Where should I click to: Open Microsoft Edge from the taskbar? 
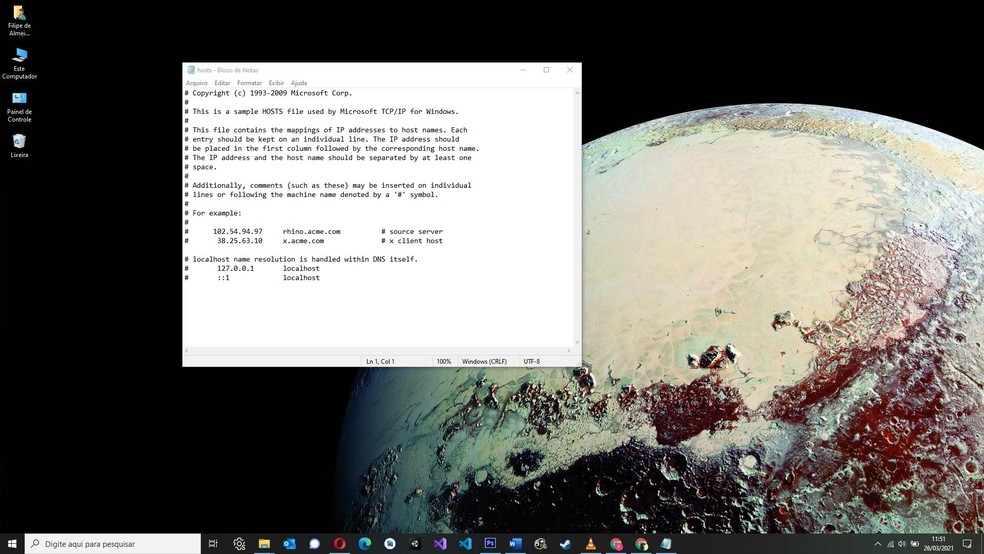365,544
